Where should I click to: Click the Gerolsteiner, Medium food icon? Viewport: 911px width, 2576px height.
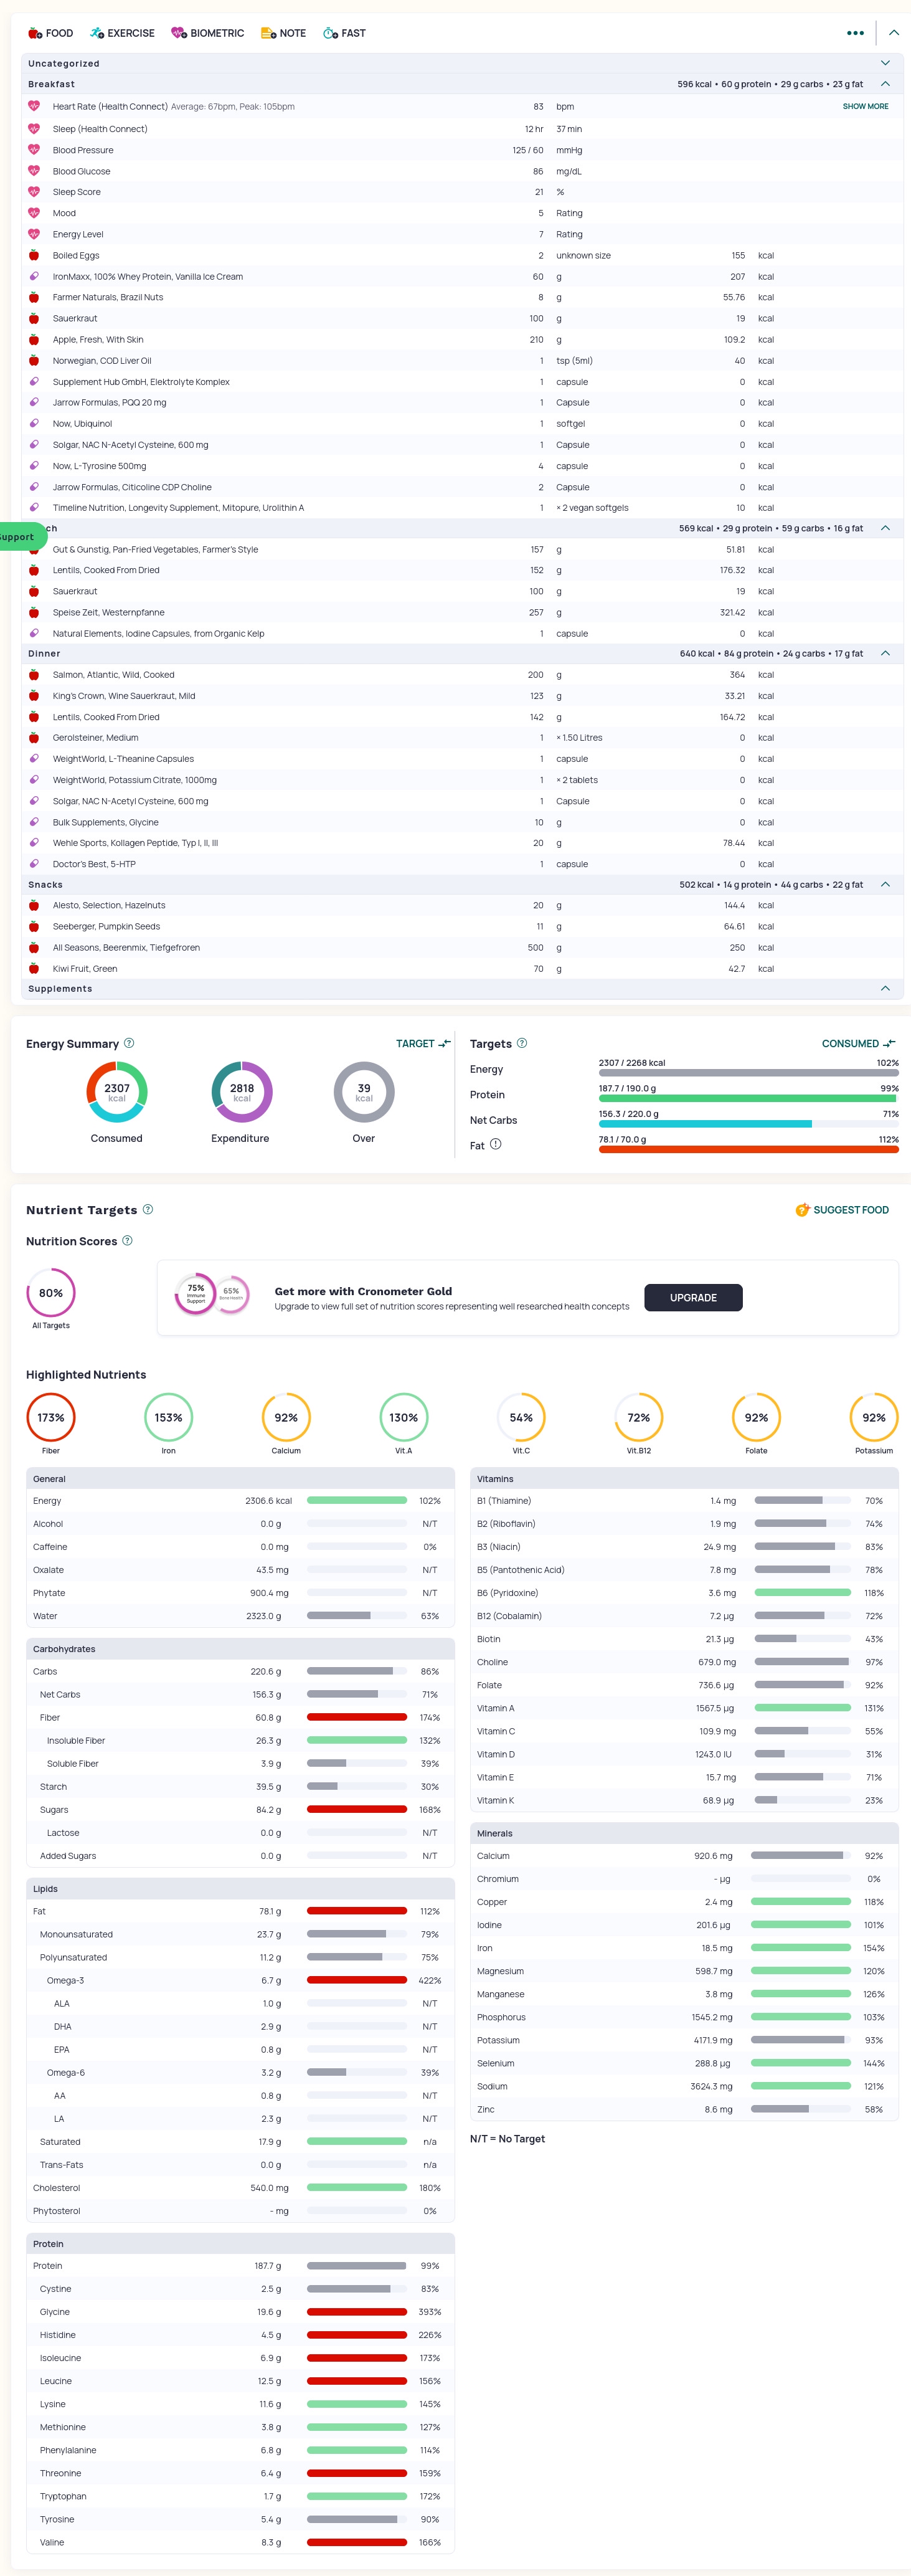pos(34,737)
